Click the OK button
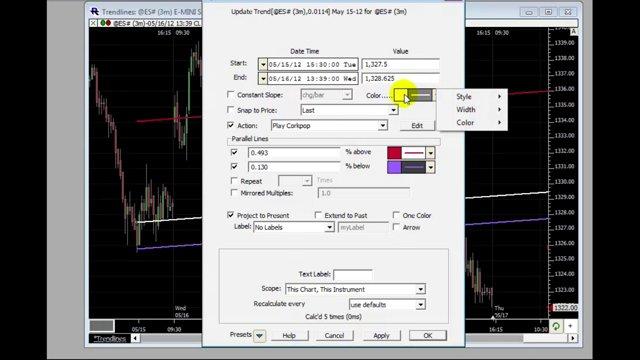This screenshot has height=360, width=640. point(428,336)
